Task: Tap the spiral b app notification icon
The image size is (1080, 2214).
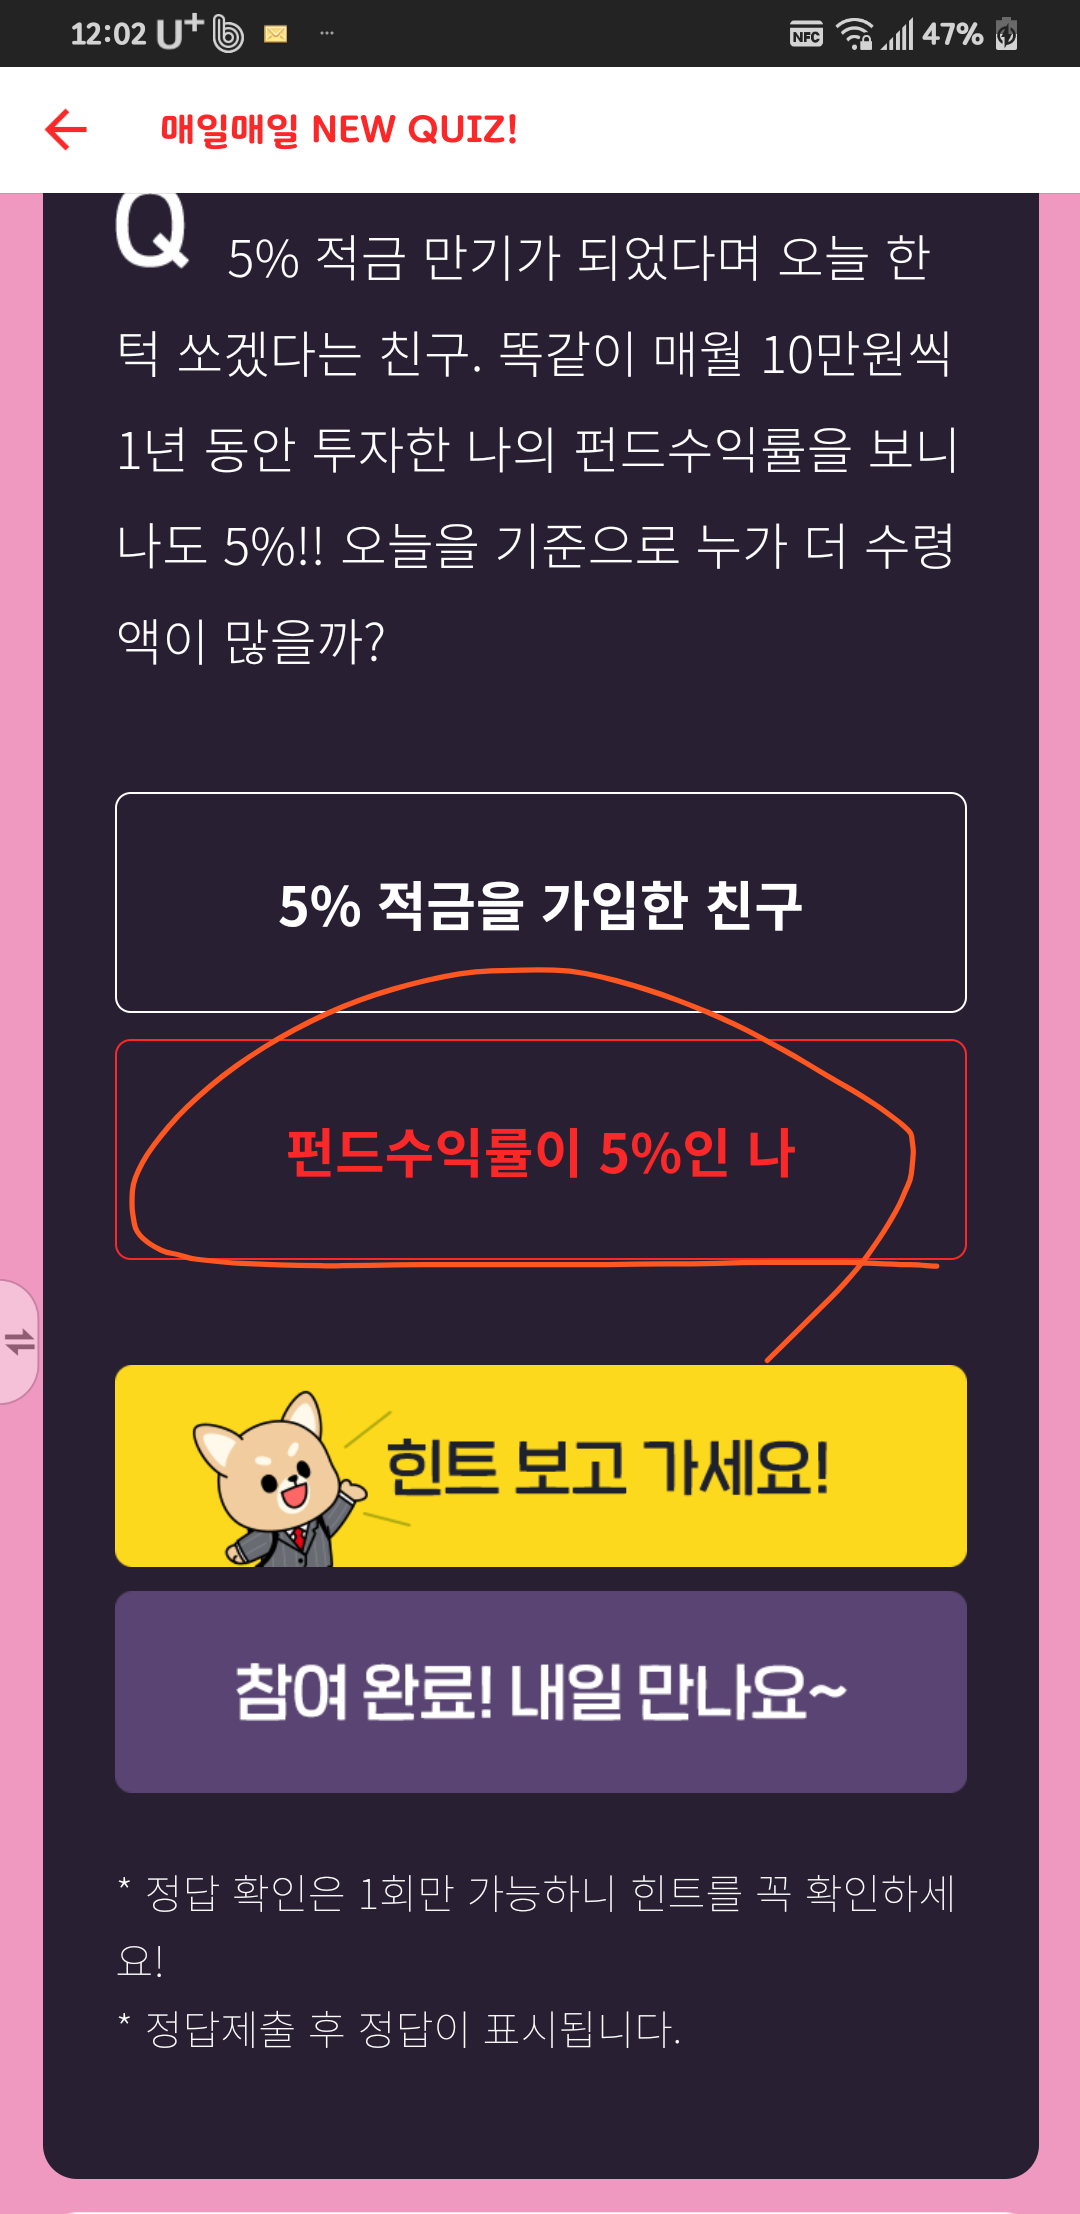Action: click(x=228, y=34)
